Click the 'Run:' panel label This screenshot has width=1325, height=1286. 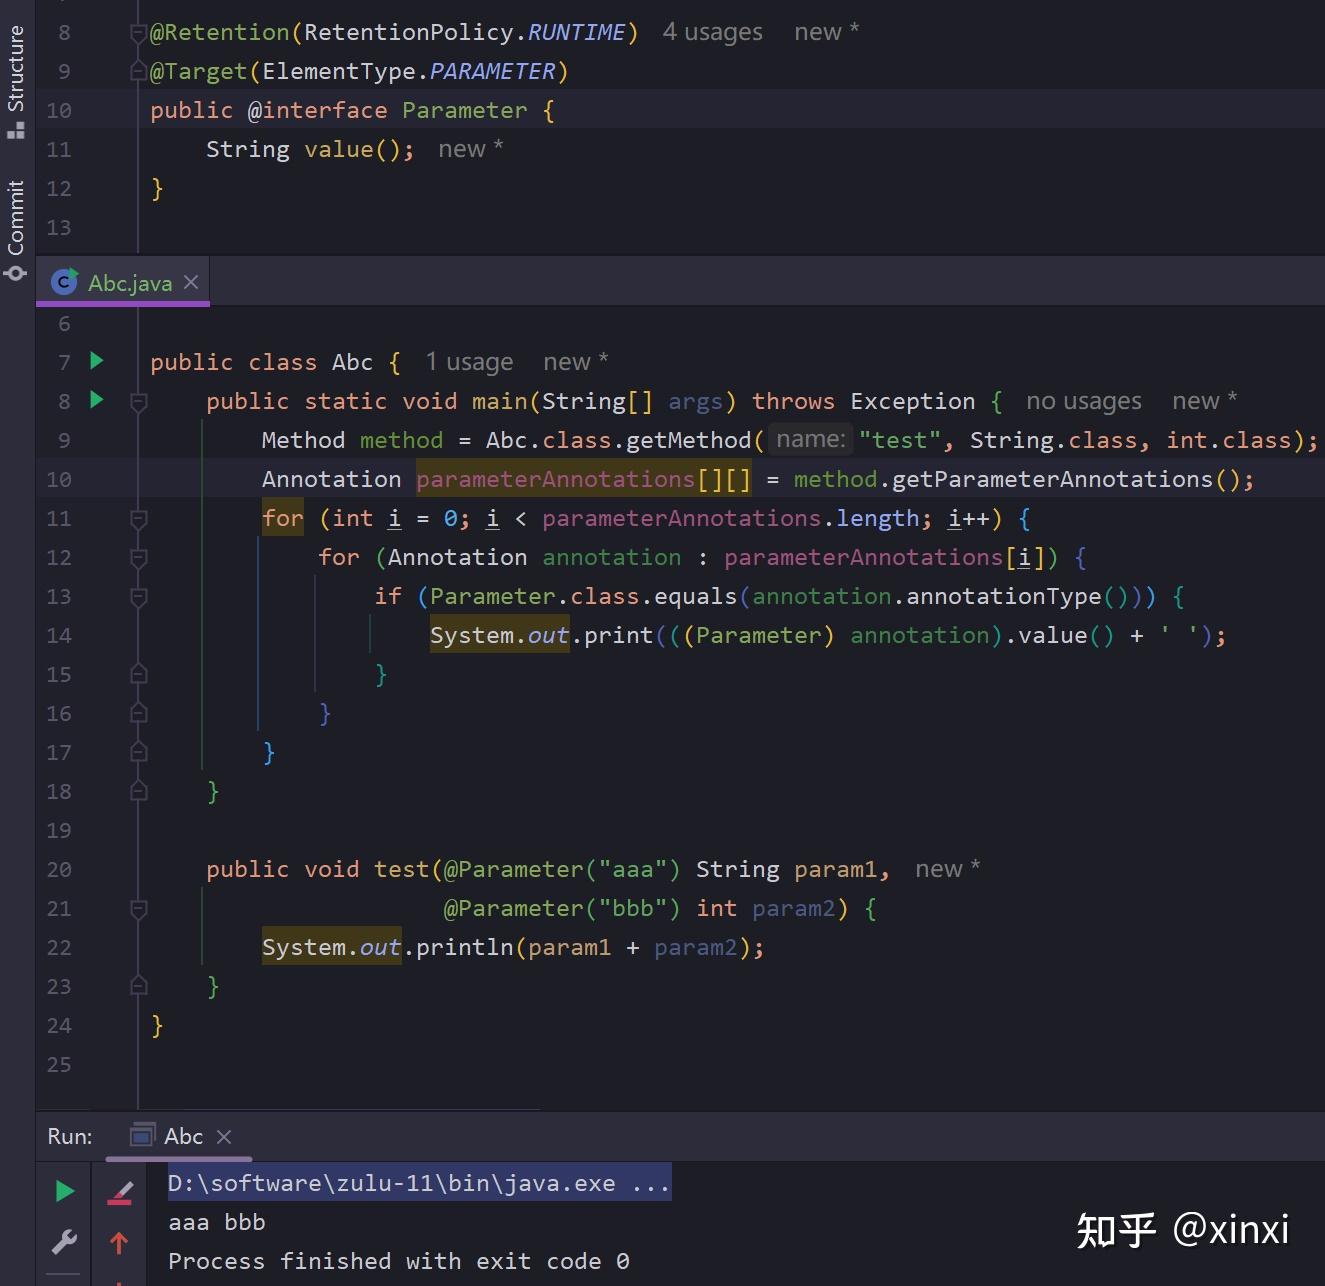pyautogui.click(x=70, y=1136)
